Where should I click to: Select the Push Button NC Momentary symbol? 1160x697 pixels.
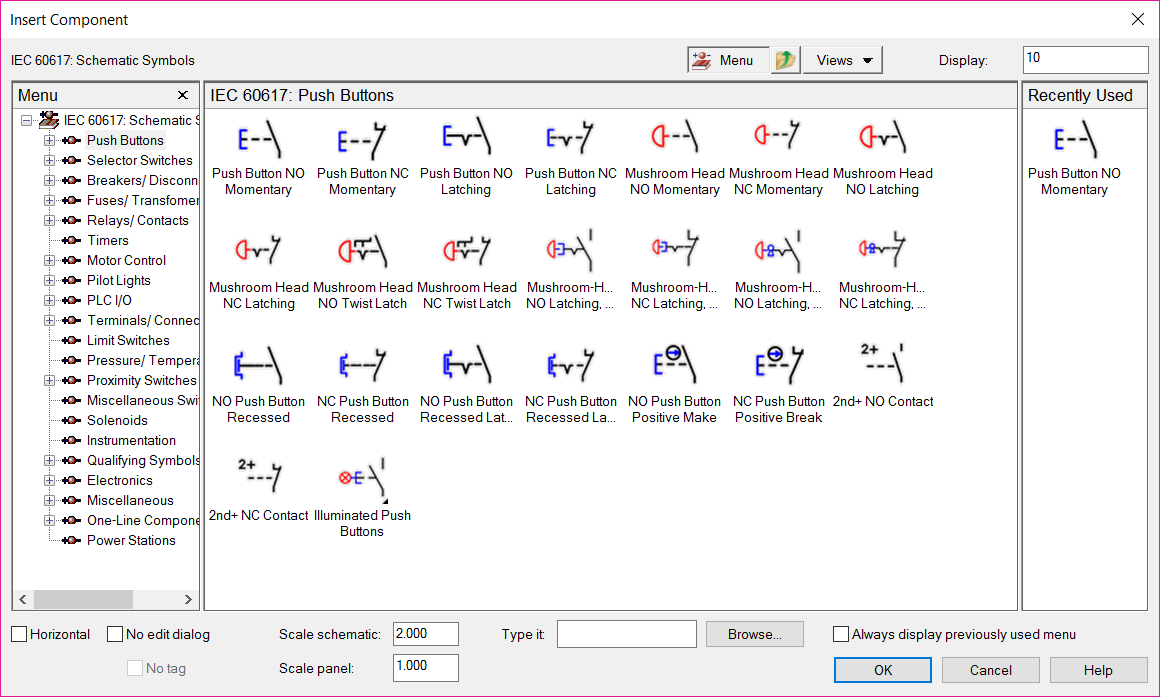(x=362, y=140)
